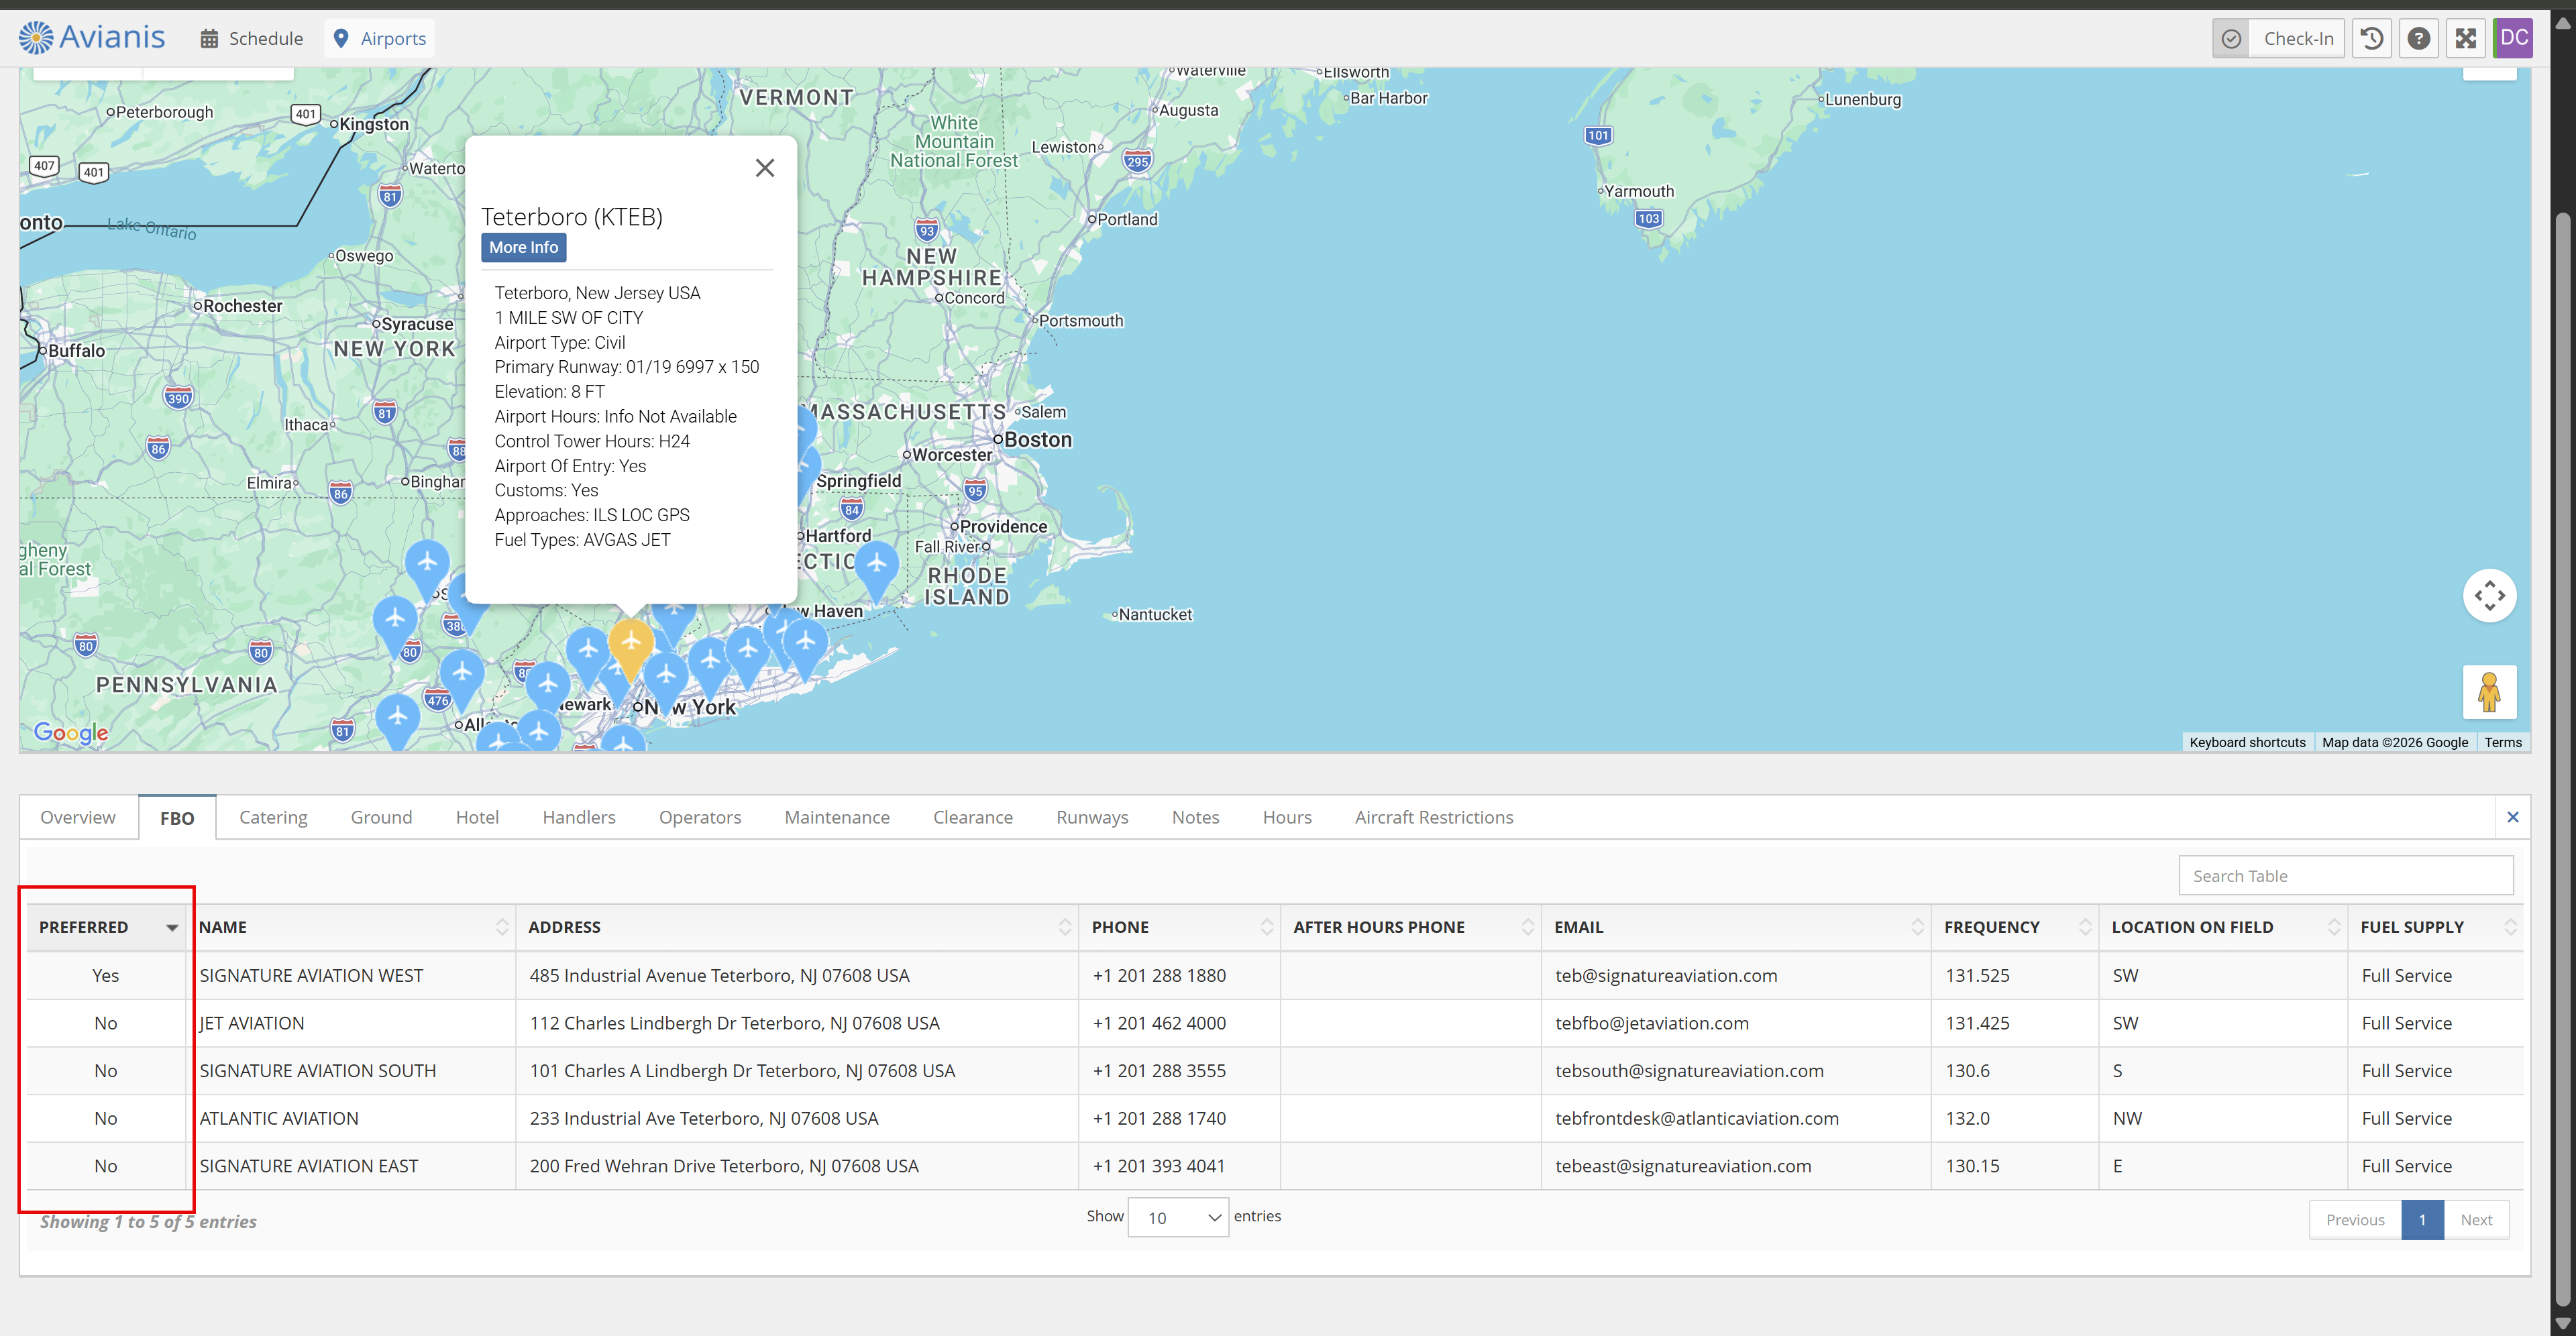Click the DC user avatar
This screenshot has height=1336, width=2576.
2513,38
